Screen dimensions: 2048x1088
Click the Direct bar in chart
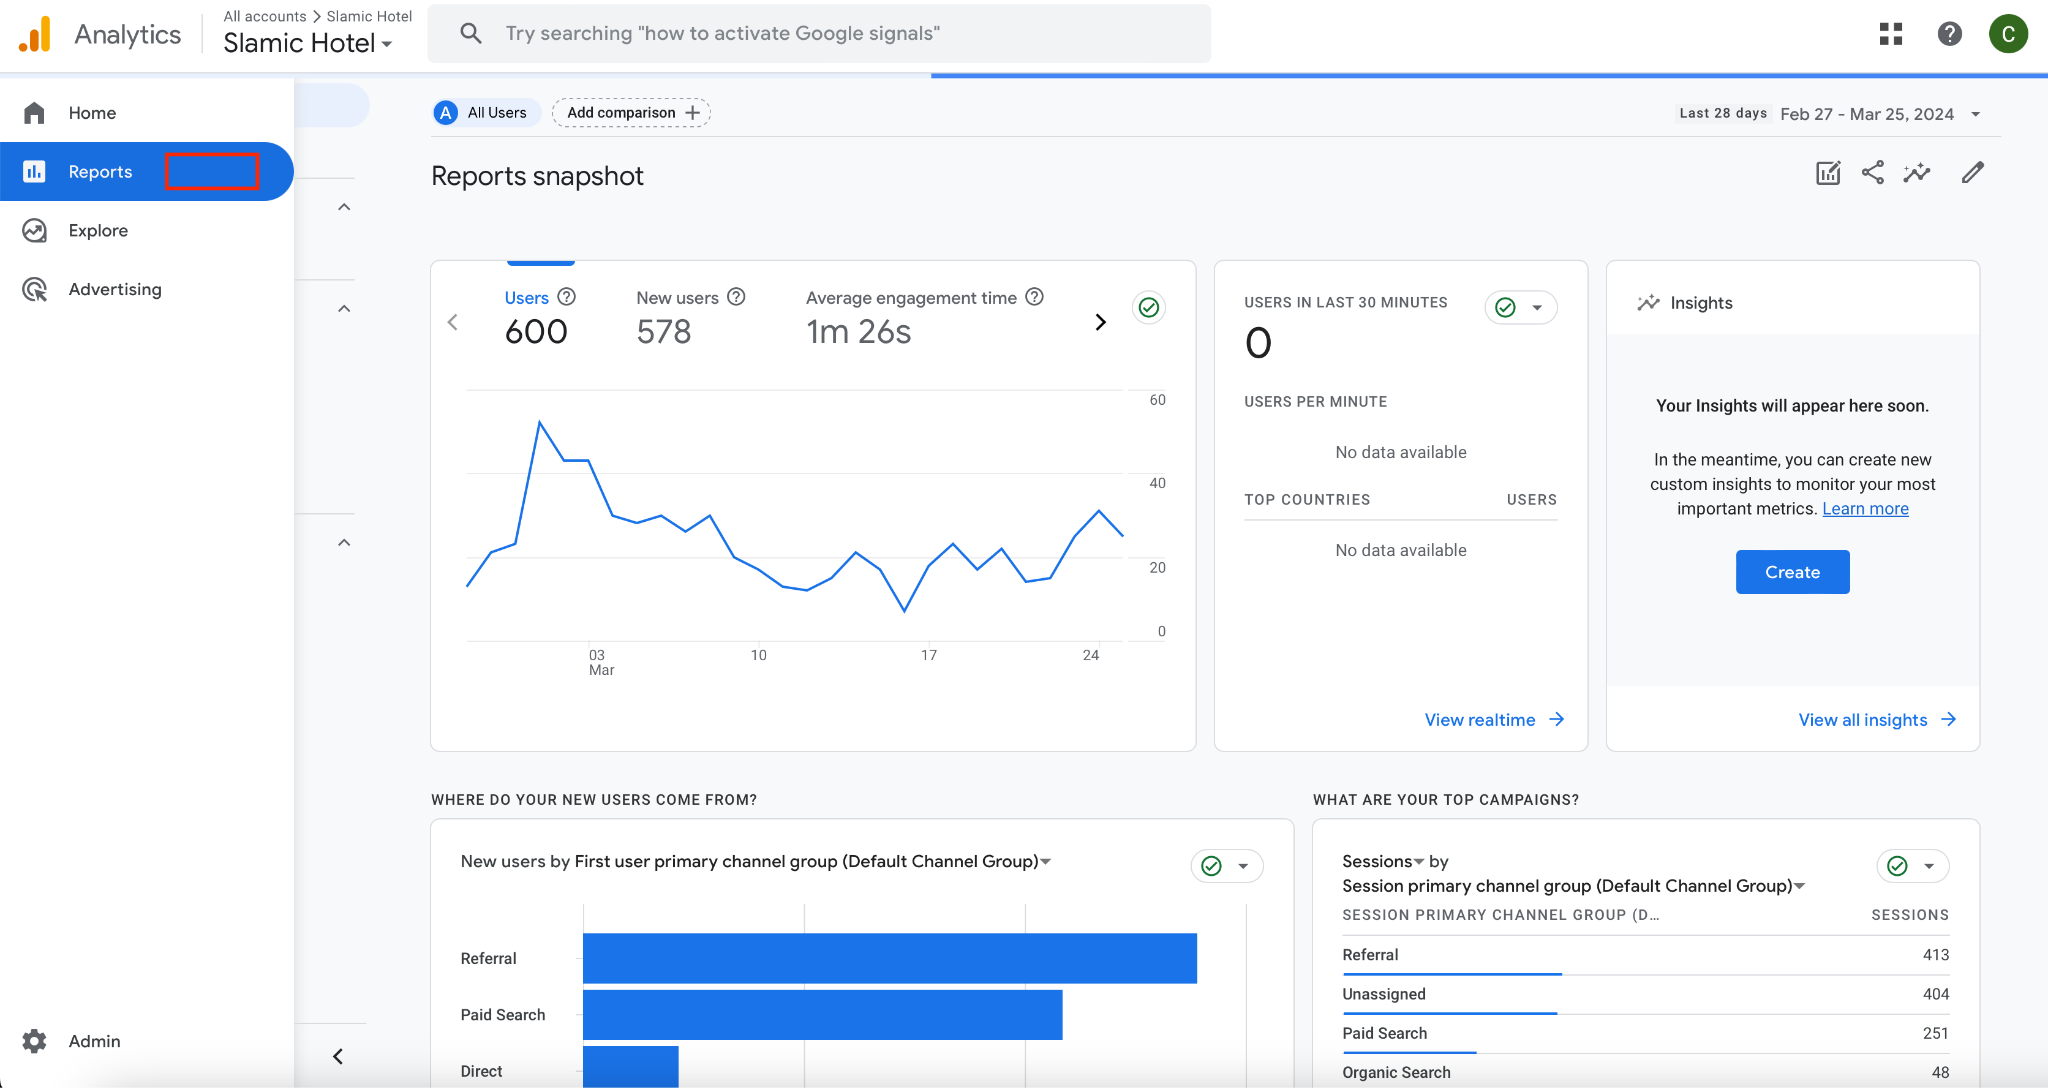click(630, 1067)
